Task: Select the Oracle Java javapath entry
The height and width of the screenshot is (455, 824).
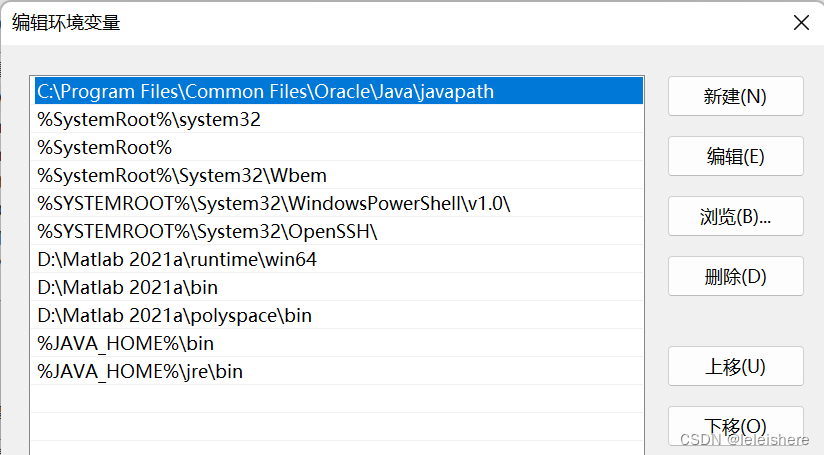Action: 337,91
